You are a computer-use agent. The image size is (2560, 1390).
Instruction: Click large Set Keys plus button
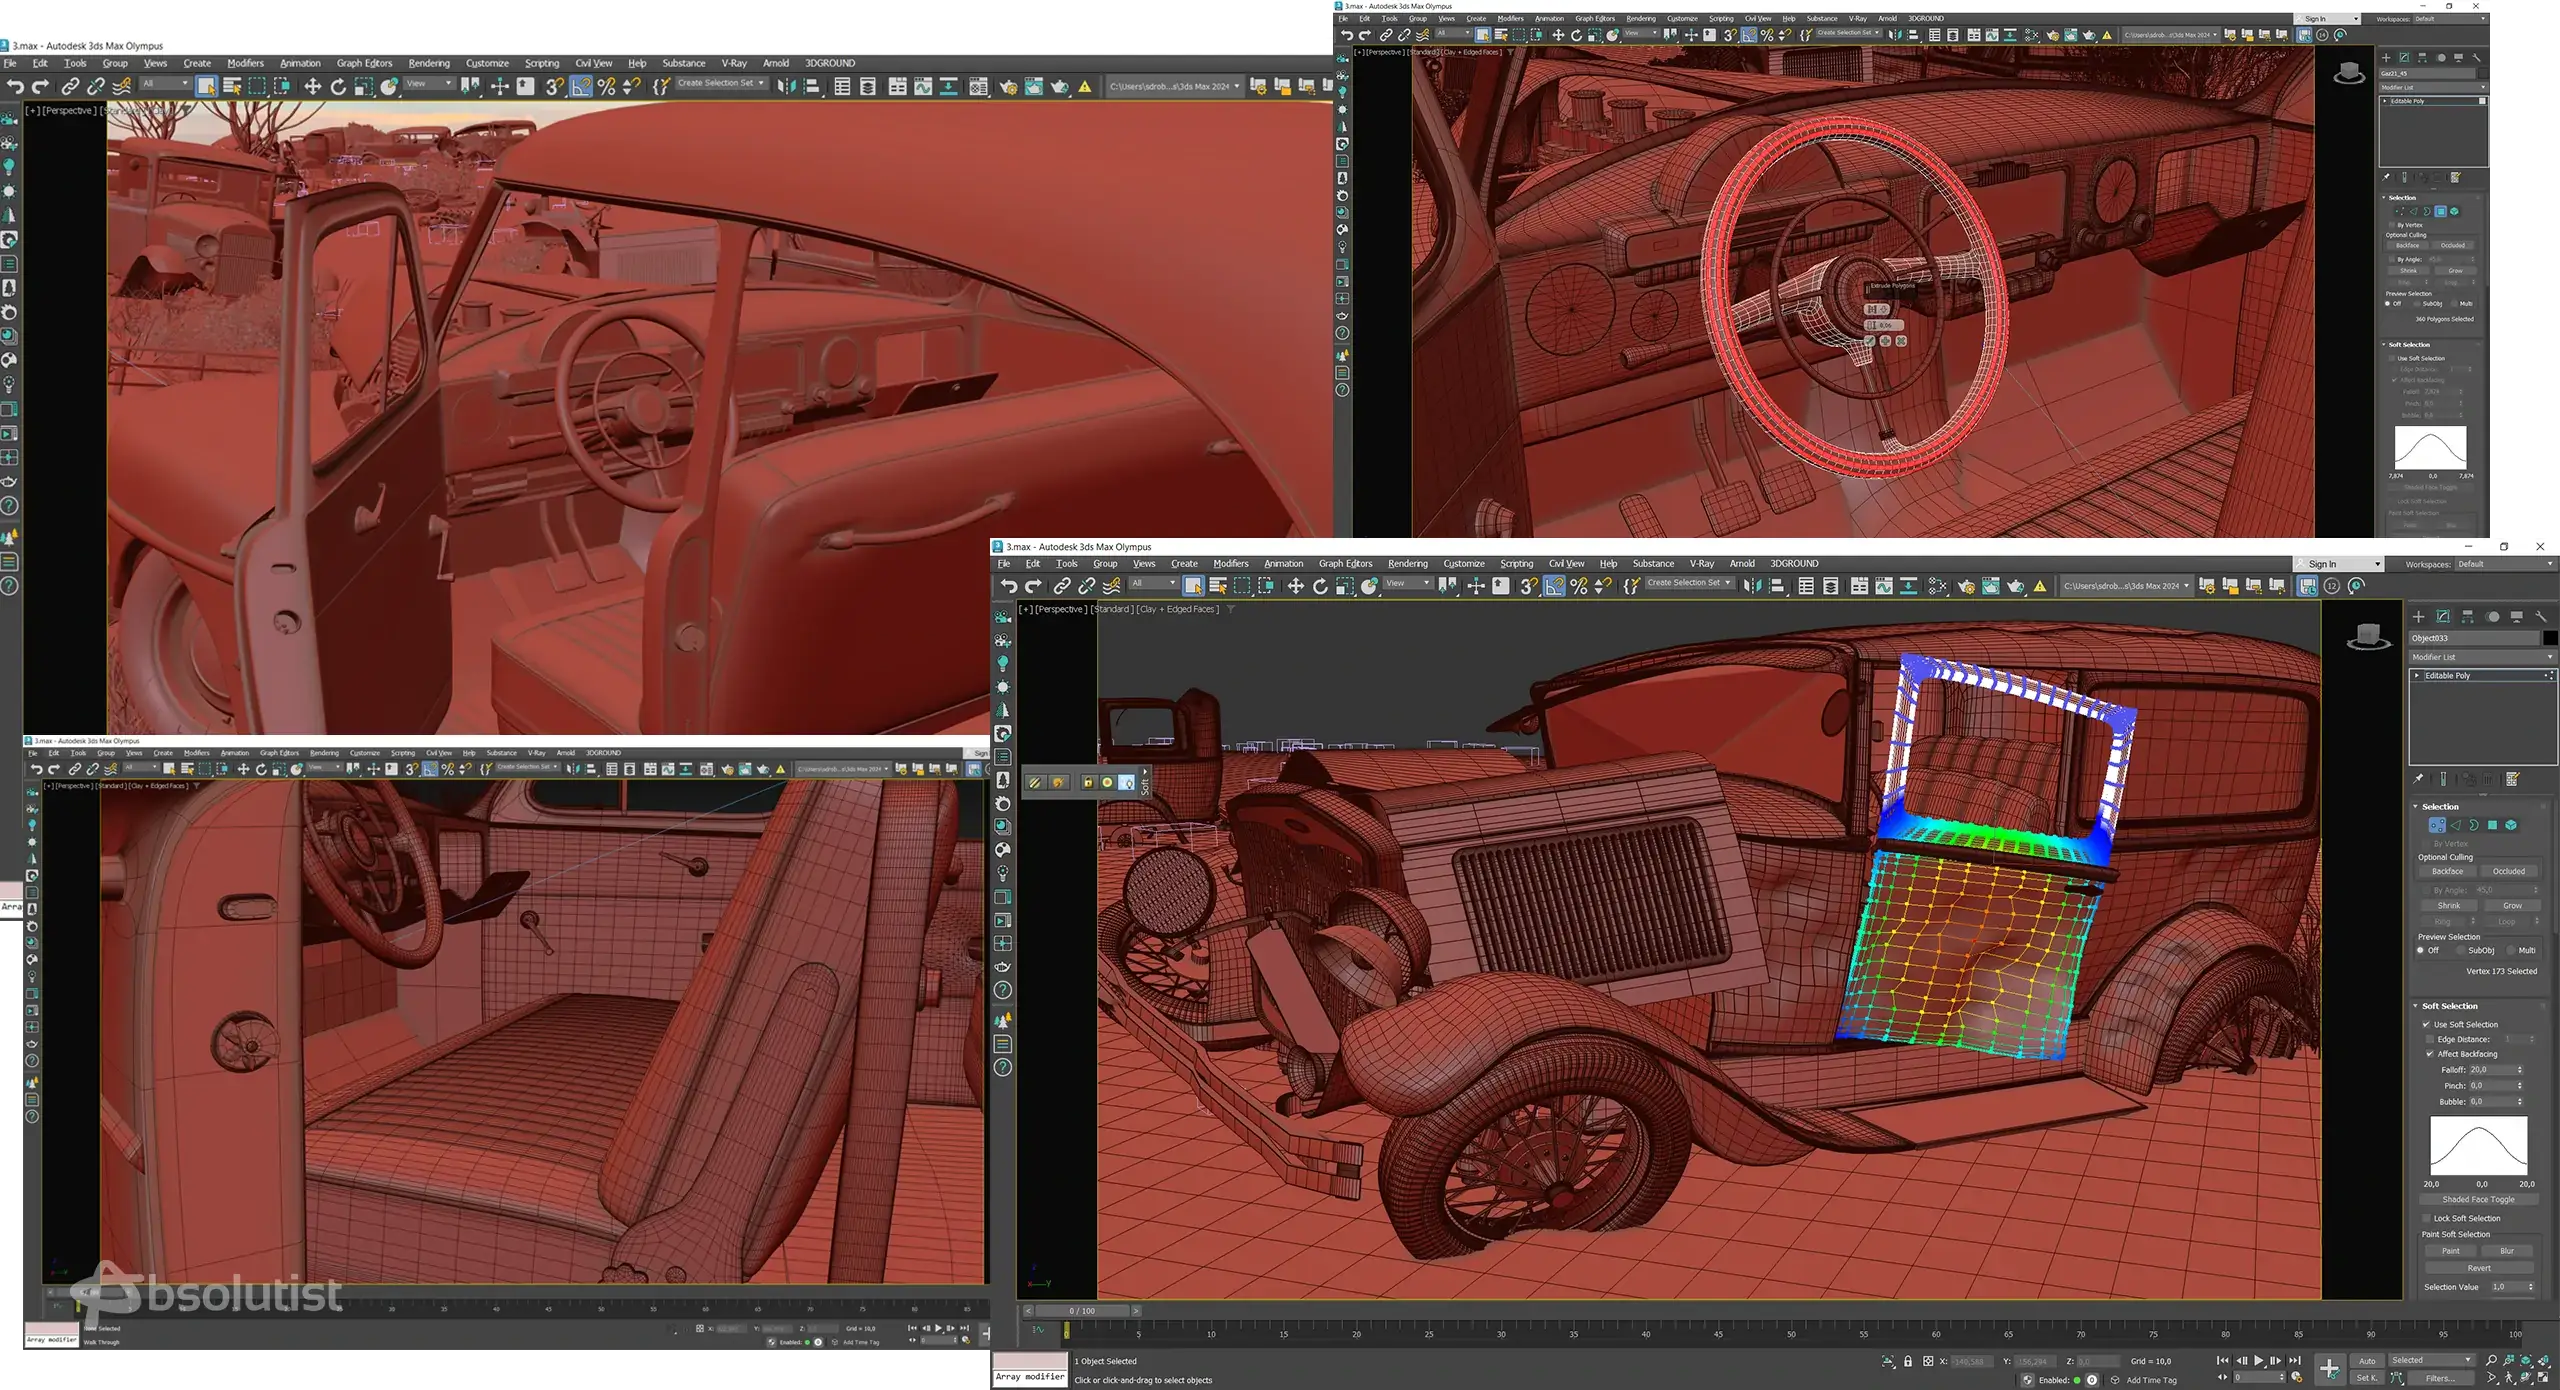[x=2329, y=1368]
